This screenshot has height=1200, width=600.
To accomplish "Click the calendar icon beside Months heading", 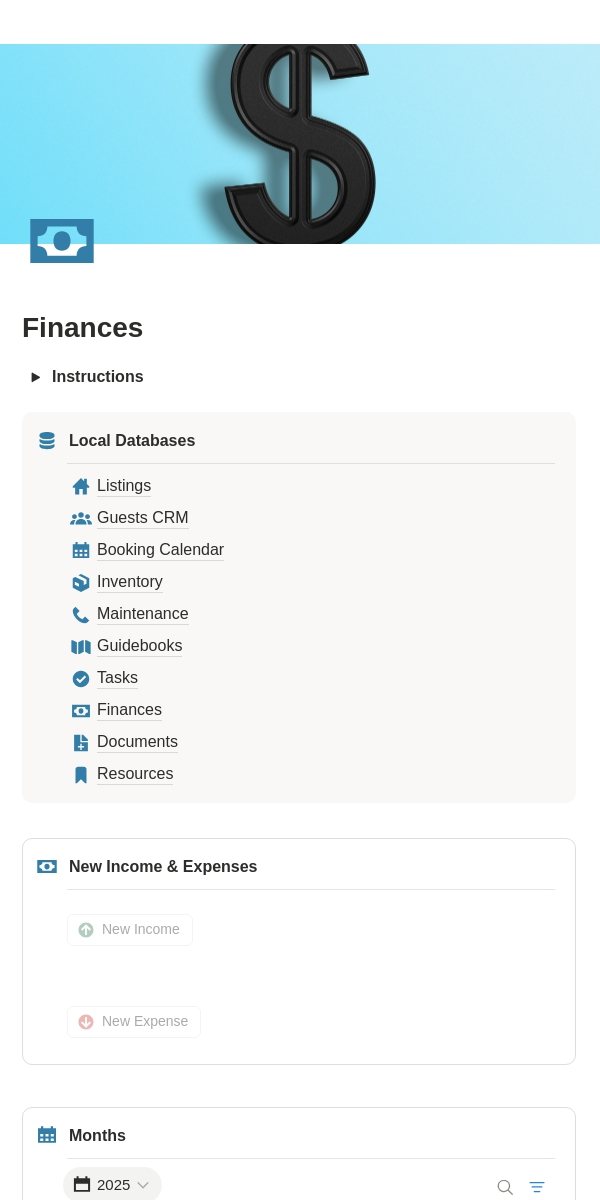I will [x=47, y=1135].
